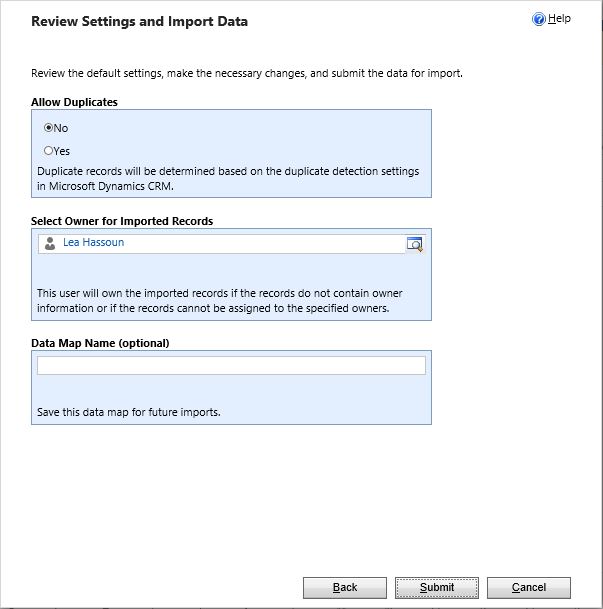603x609 pixels.
Task: Click the blue Help question mark icon
Action: pos(539,19)
